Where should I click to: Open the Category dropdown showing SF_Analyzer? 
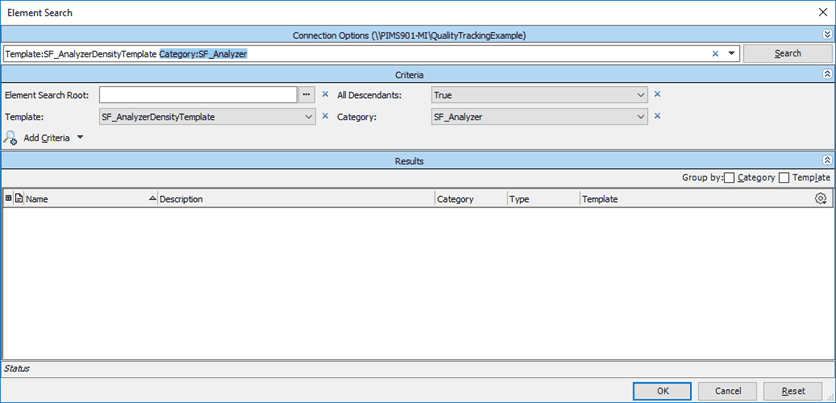tap(539, 117)
